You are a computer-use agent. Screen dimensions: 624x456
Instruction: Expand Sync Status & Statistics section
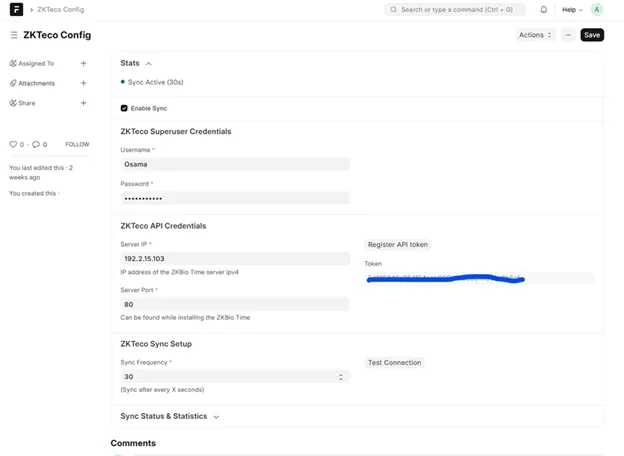216,416
